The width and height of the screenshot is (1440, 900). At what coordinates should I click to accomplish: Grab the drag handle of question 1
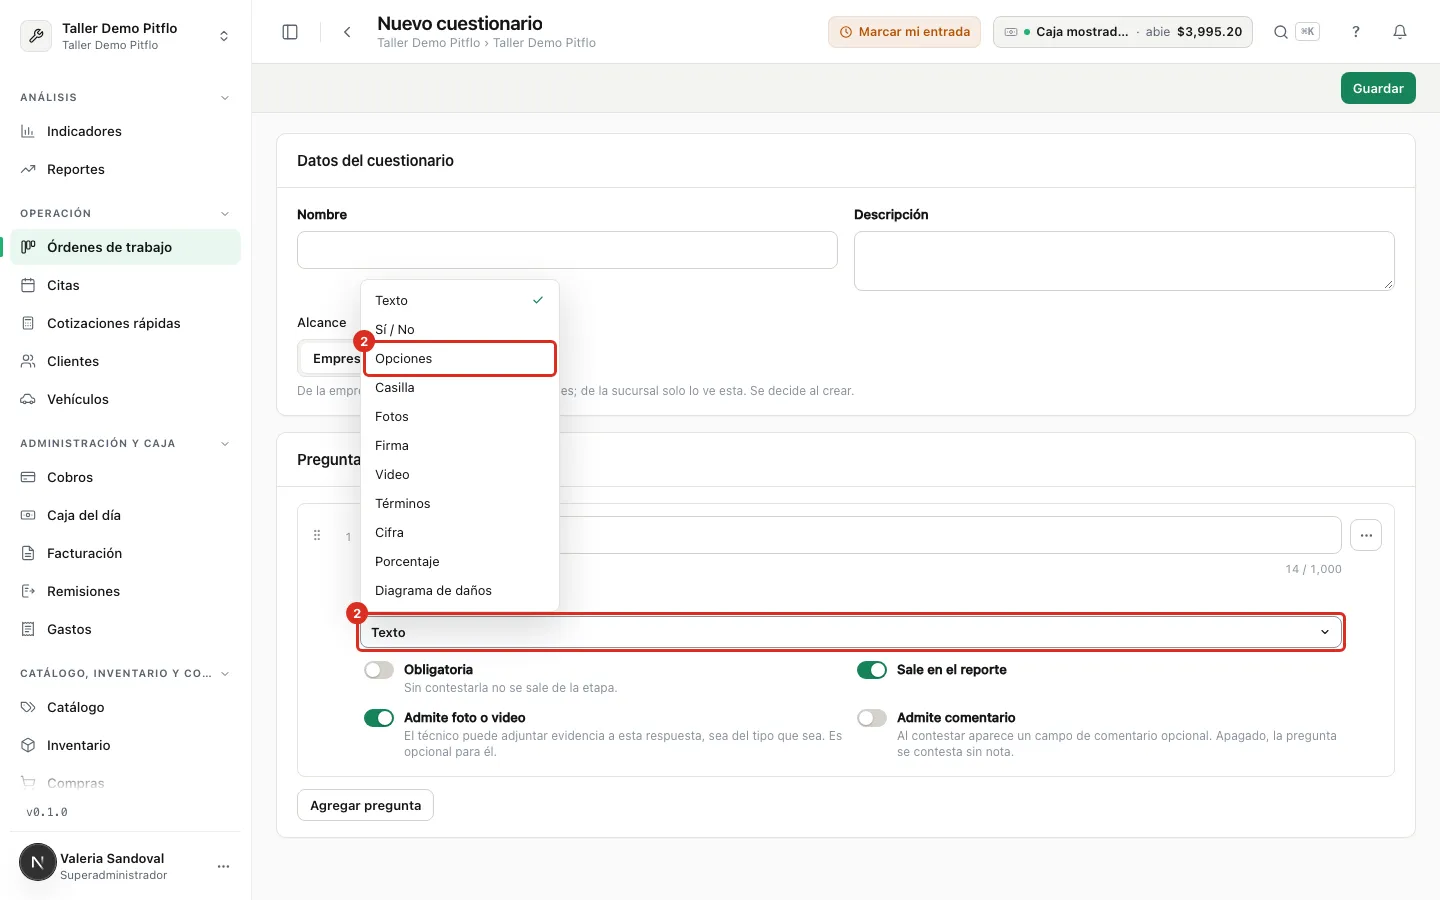(x=317, y=536)
